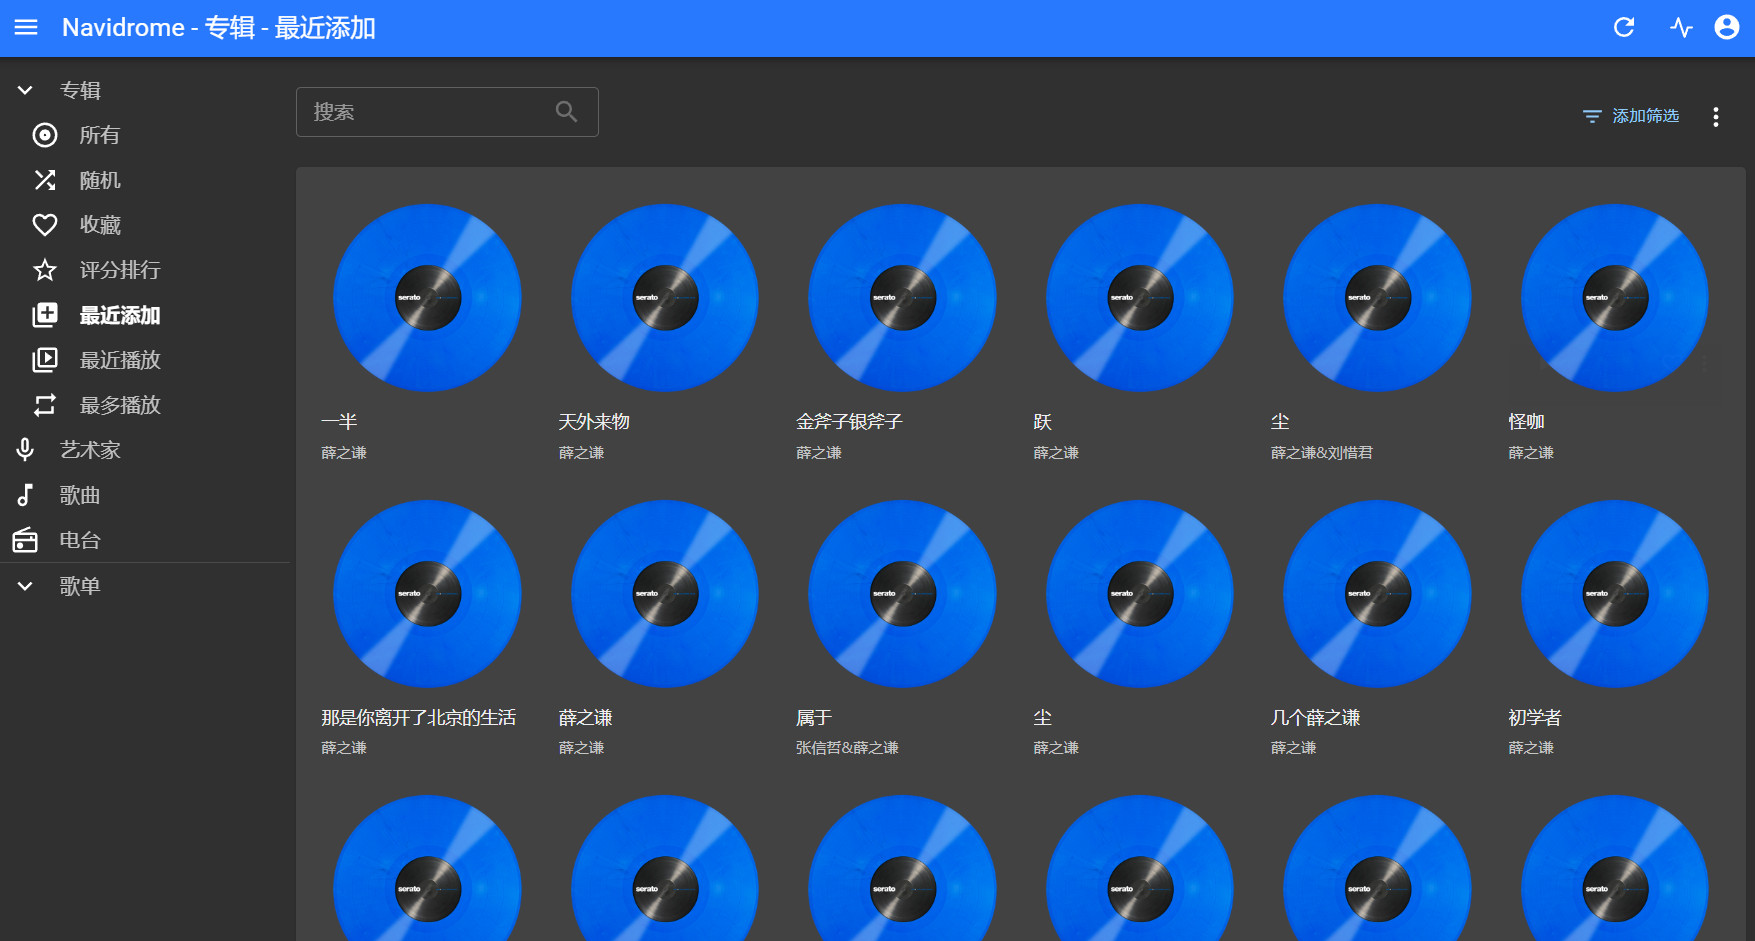Click artist 薛之谦 under 跃
Screen dimensions: 1755x941
[1056, 453]
